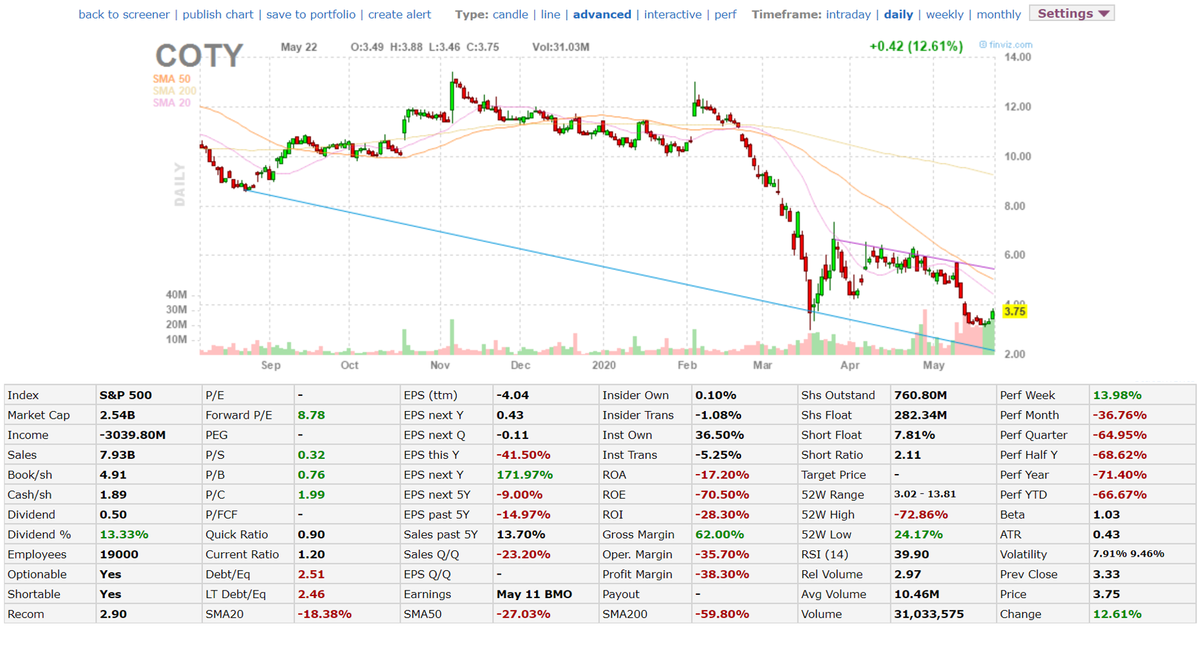The image size is (1200, 656).
Task: Click the Perf YTD value -66.67%
Action: tap(1119, 495)
